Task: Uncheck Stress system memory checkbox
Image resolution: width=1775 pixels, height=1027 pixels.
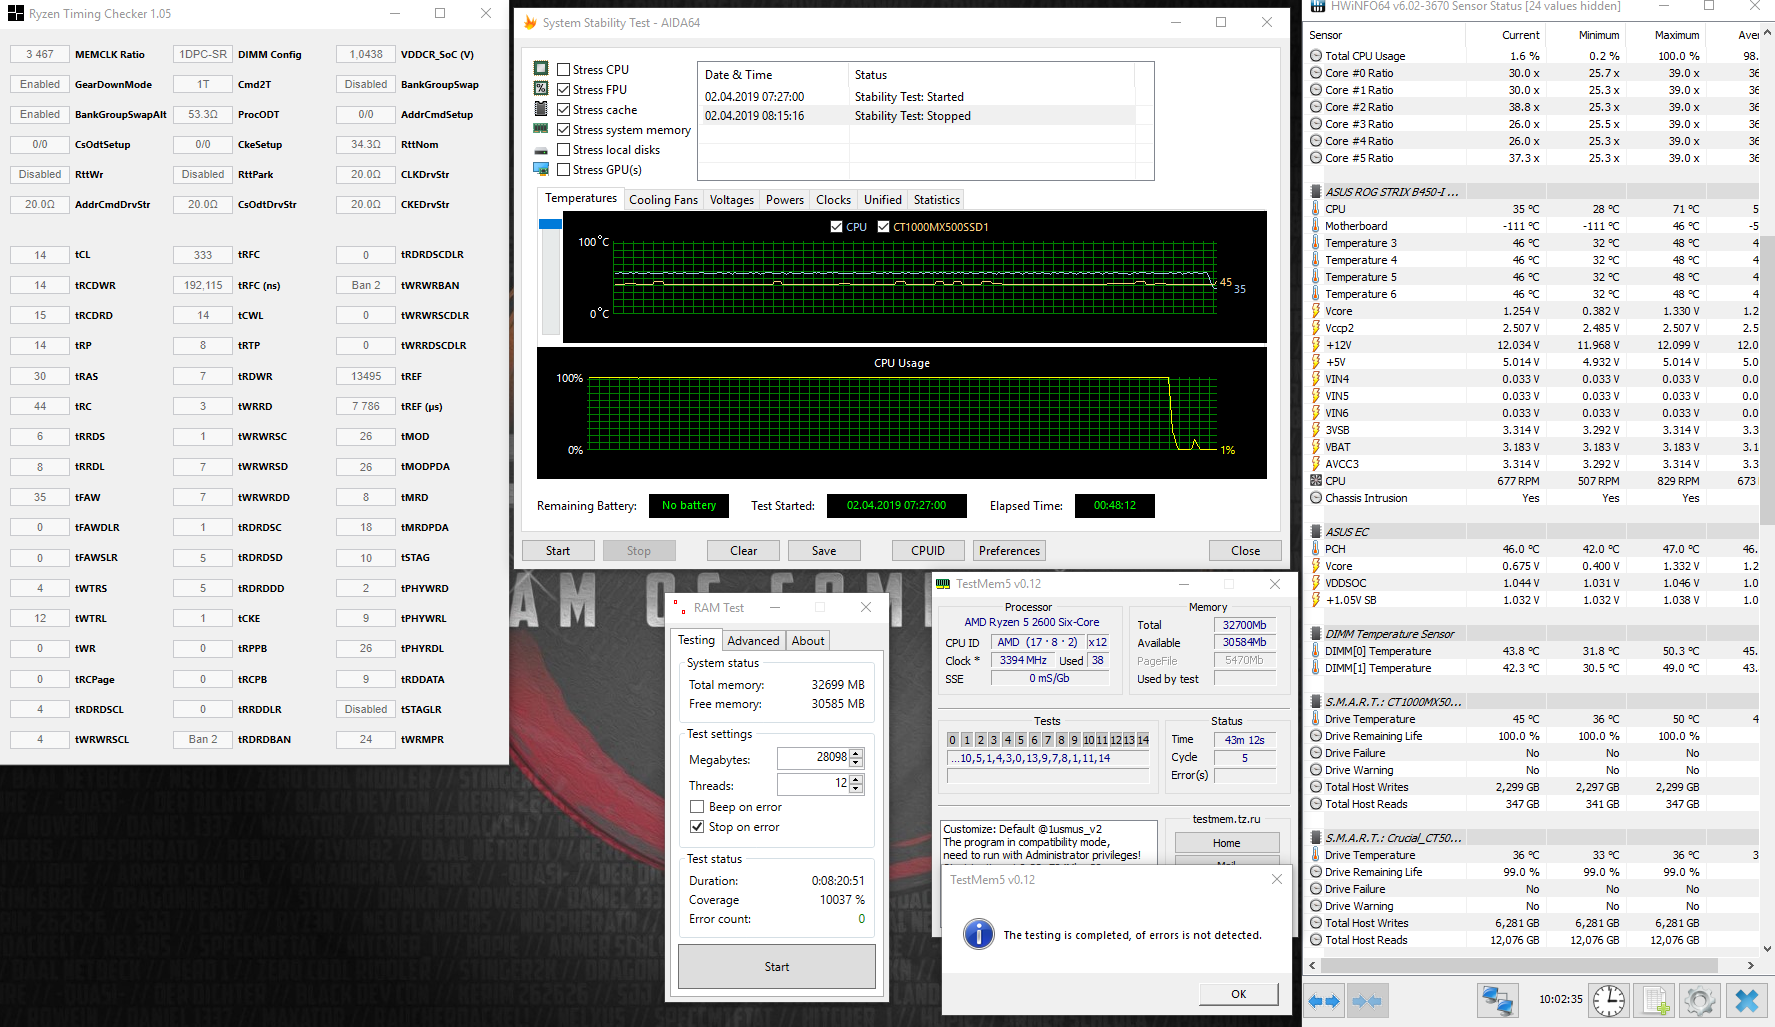Action: (564, 130)
